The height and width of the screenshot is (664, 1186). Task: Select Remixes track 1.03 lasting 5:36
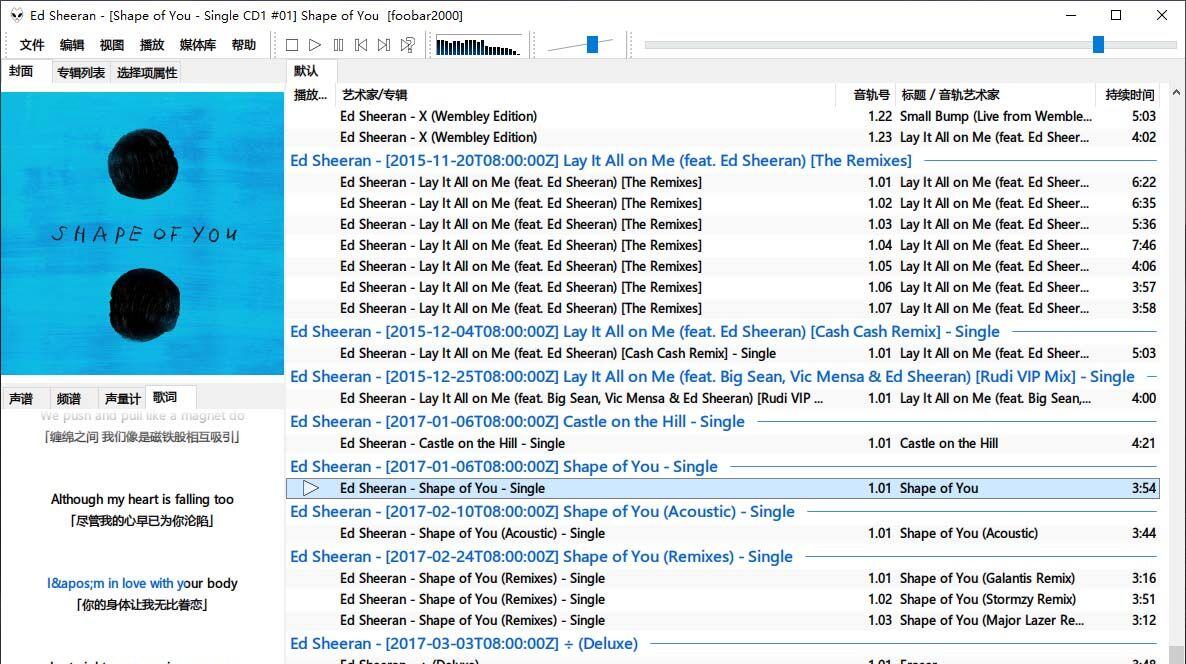tap(722, 225)
